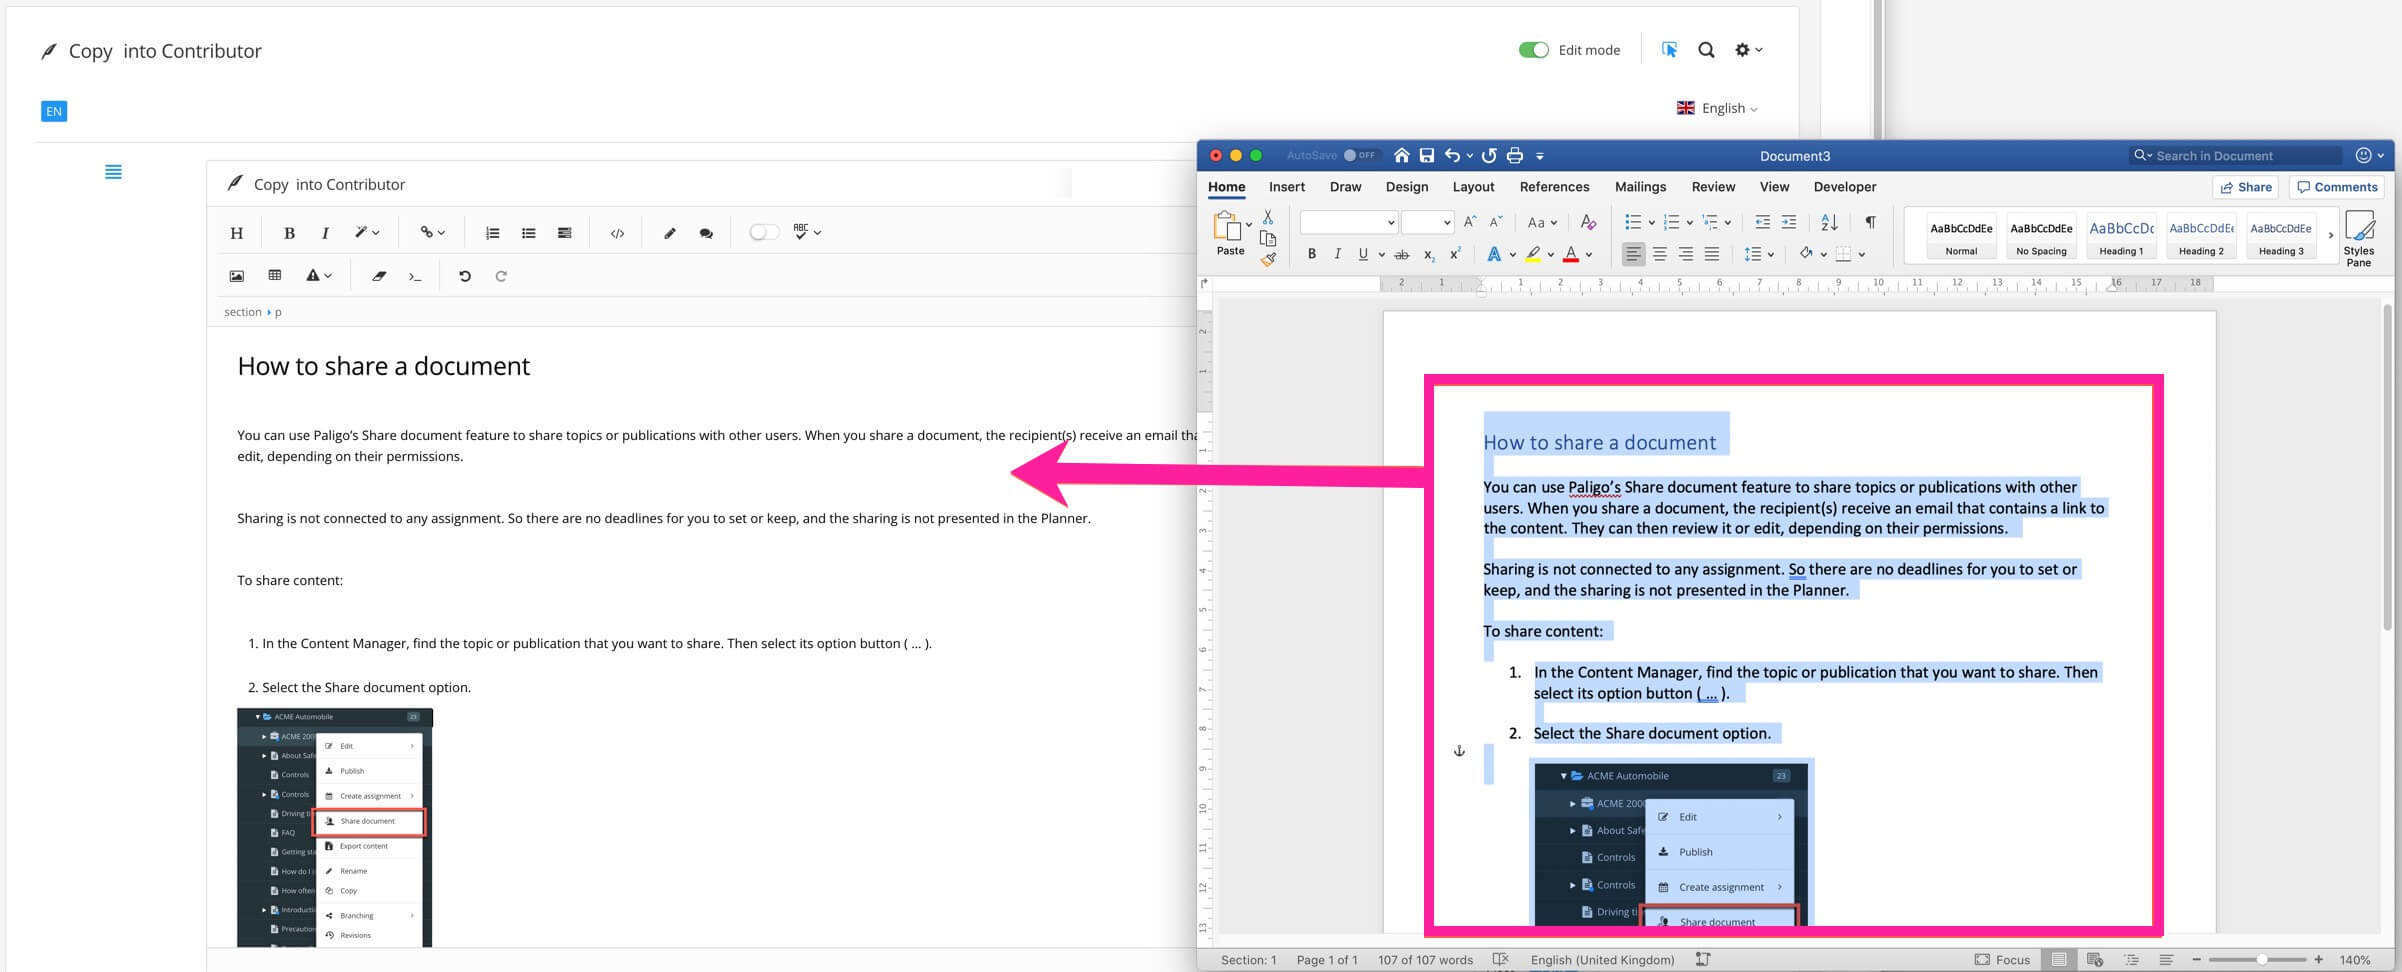2402x972 pixels.
Task: Click the search magnifier in Paligo header
Action: click(1706, 50)
